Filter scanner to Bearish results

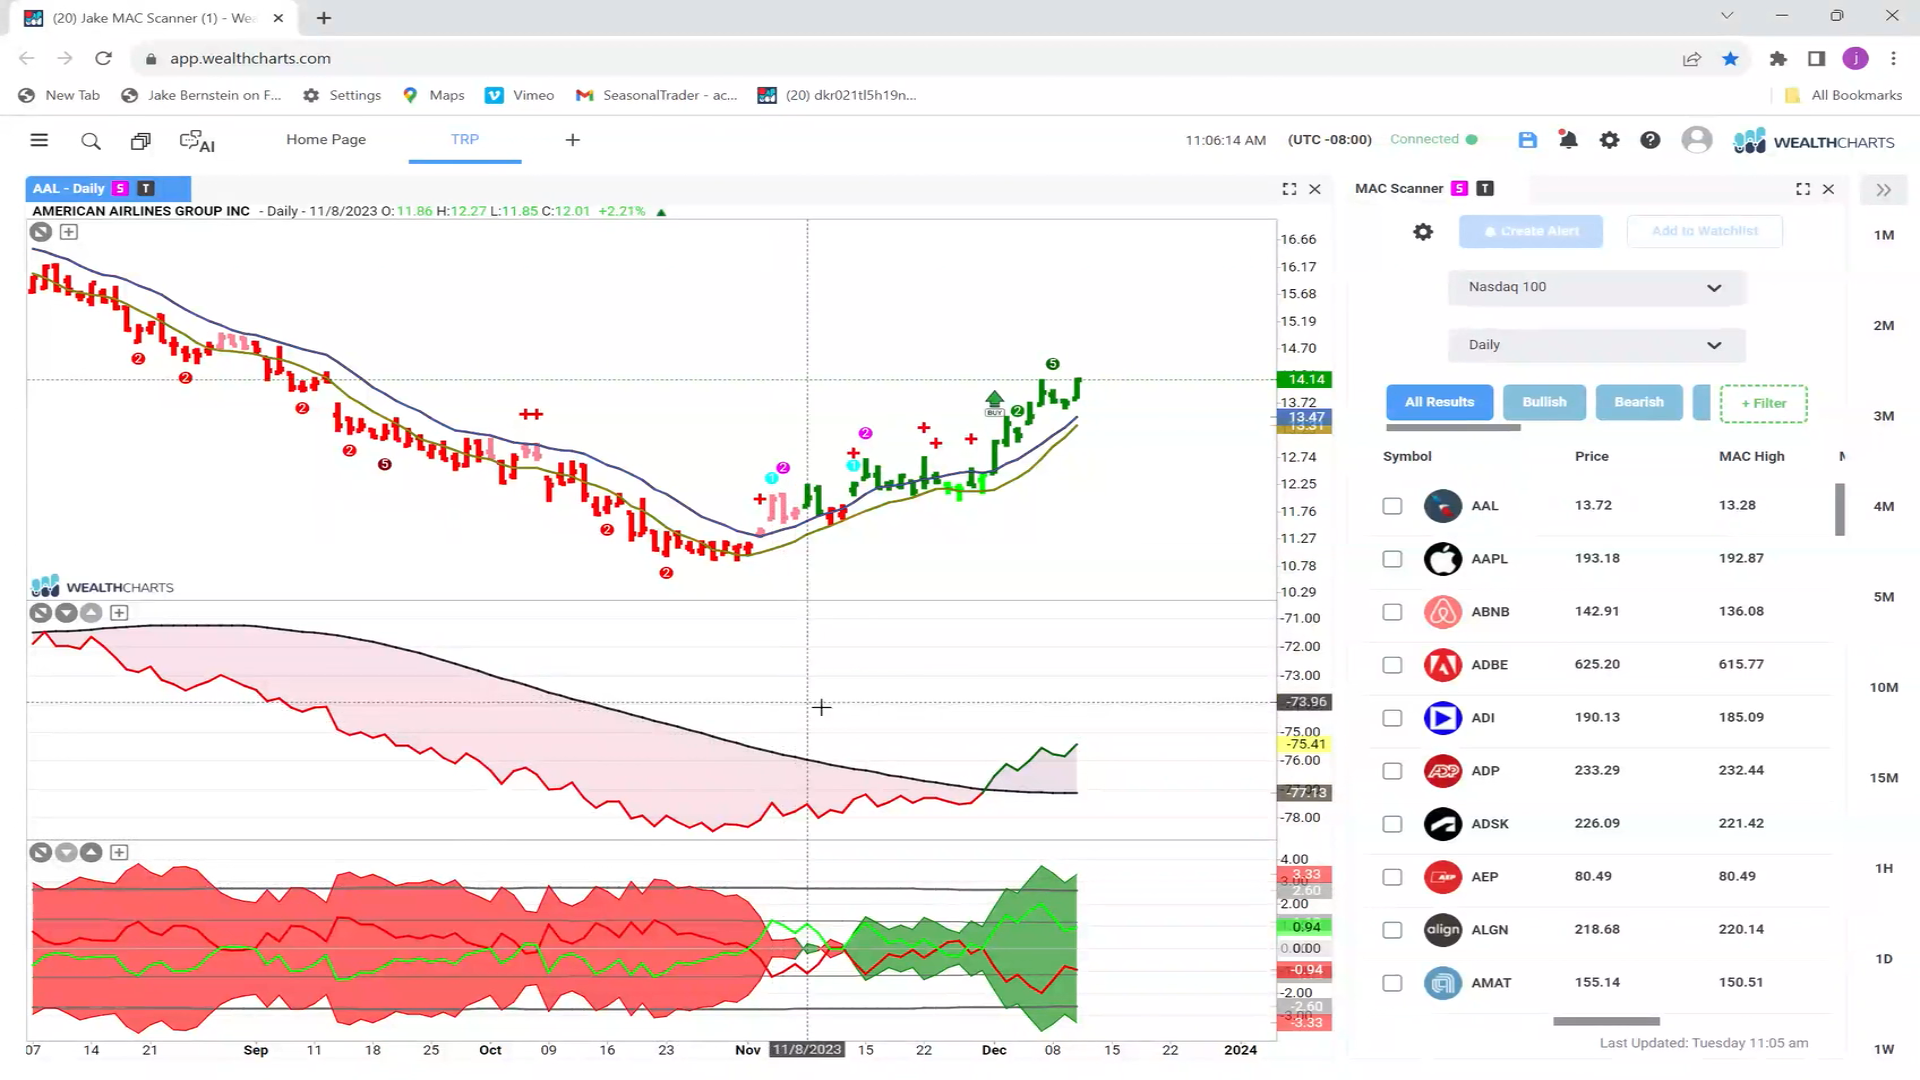[x=1639, y=402]
